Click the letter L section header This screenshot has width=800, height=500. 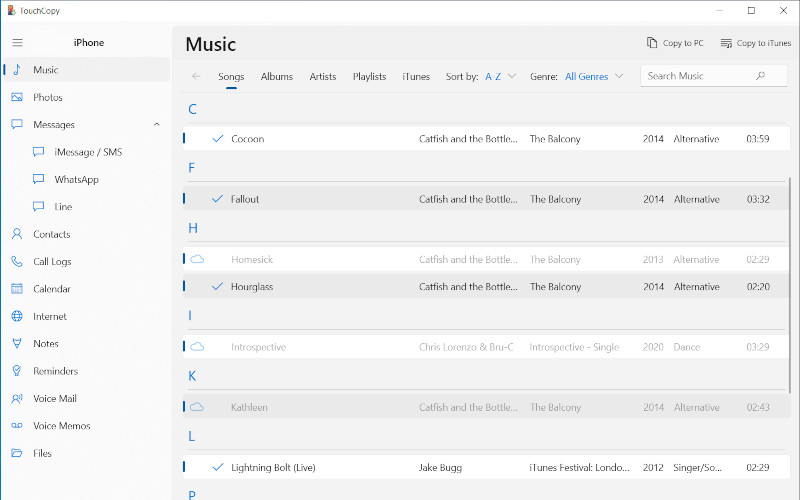[191, 436]
